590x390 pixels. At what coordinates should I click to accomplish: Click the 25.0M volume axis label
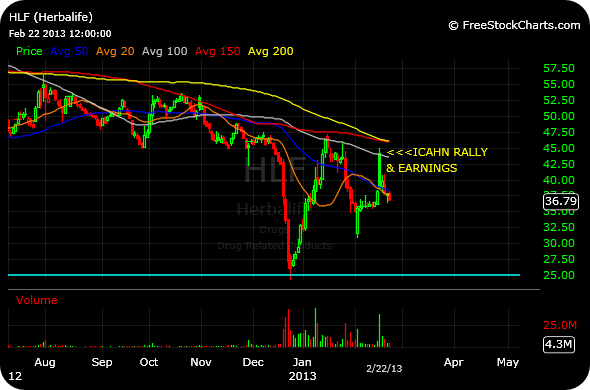click(x=560, y=325)
